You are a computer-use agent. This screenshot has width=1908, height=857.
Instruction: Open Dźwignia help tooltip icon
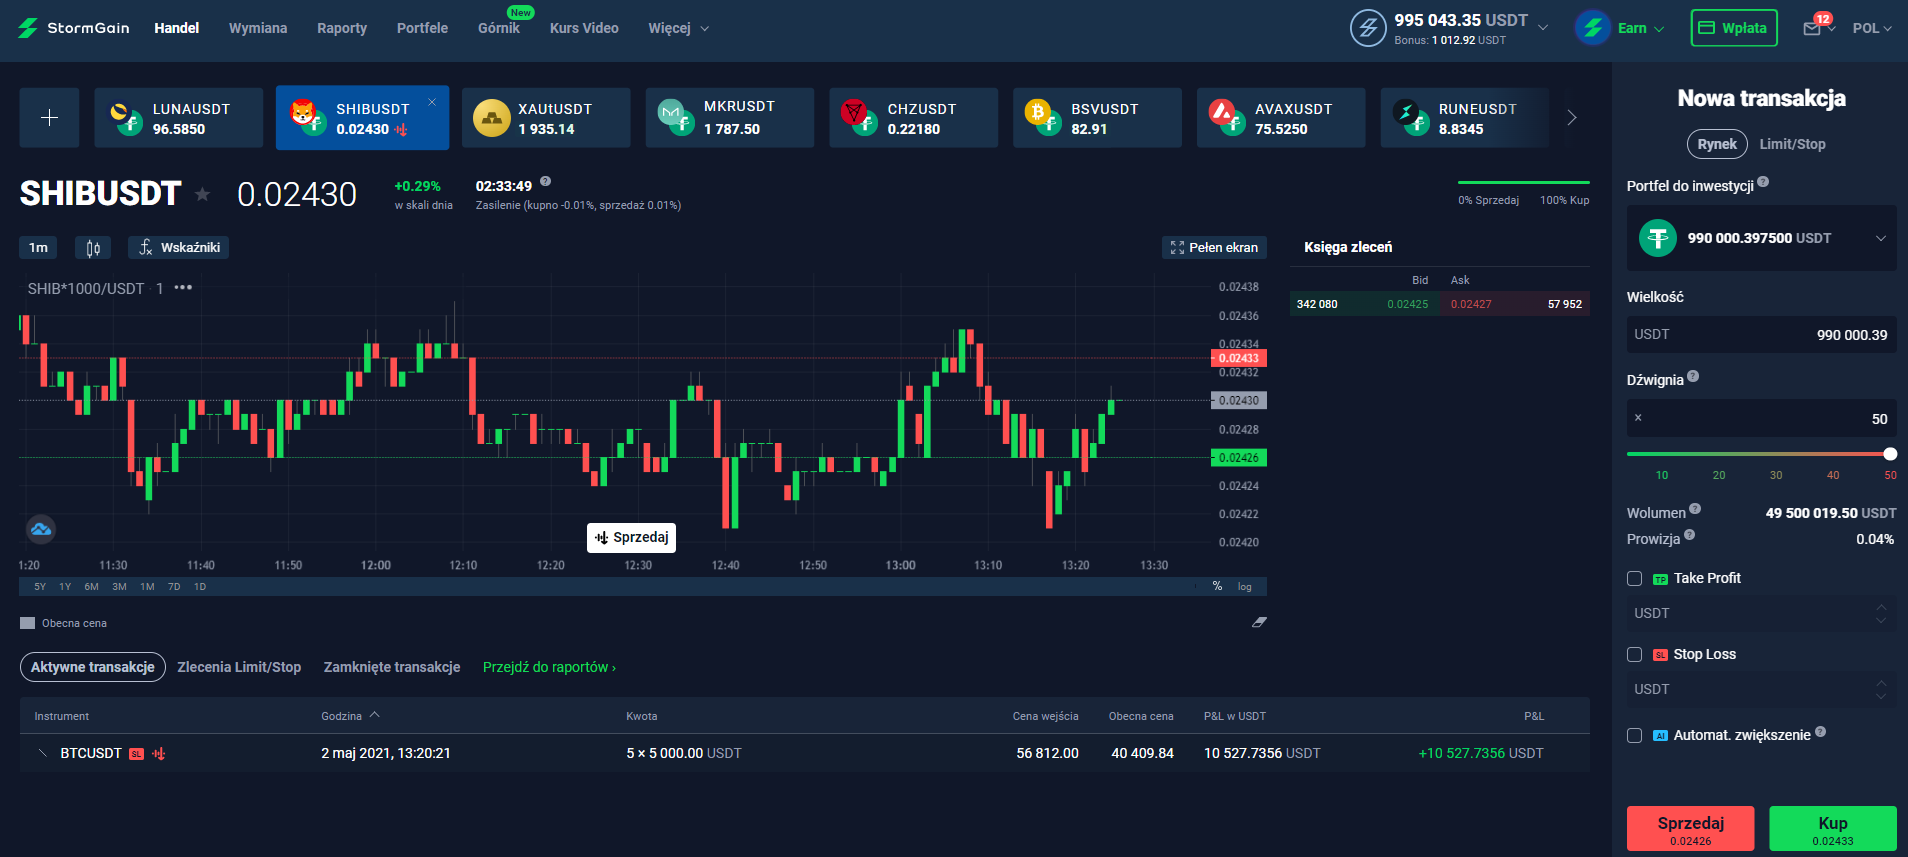pos(1693,377)
